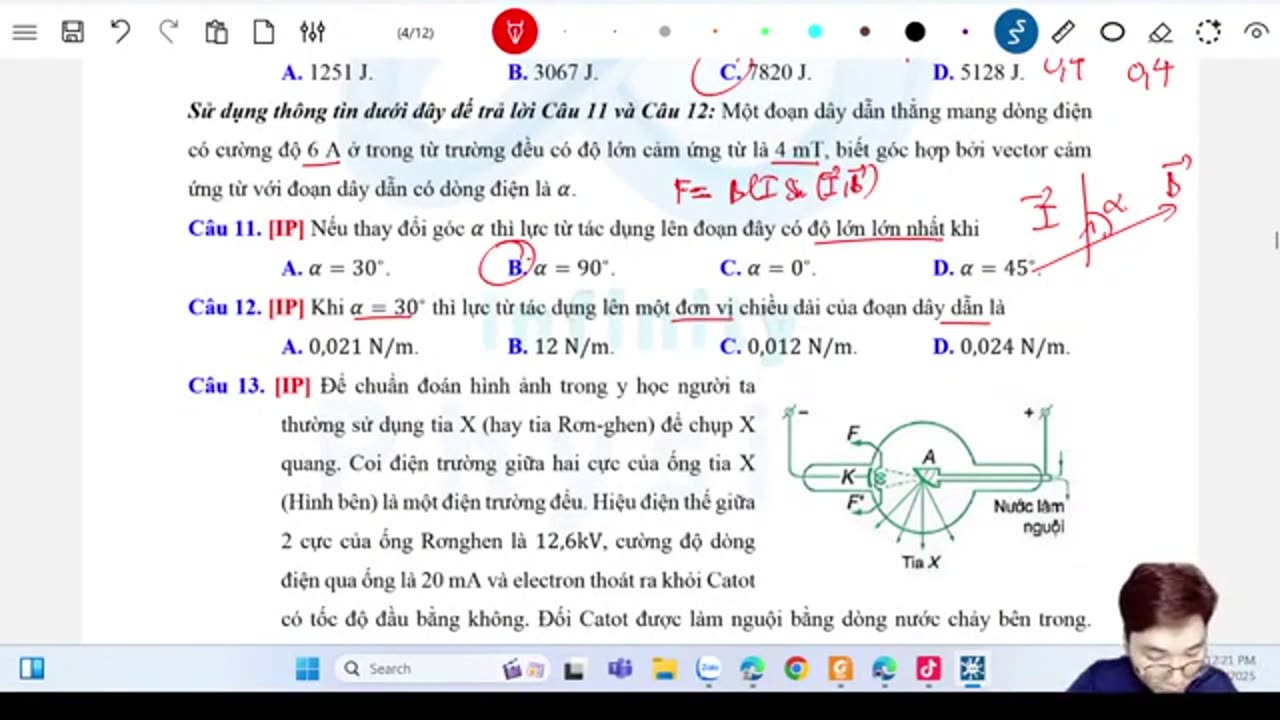The image size is (1280, 720).
Task: Select the green pen color dot
Action: pyautogui.click(x=765, y=32)
